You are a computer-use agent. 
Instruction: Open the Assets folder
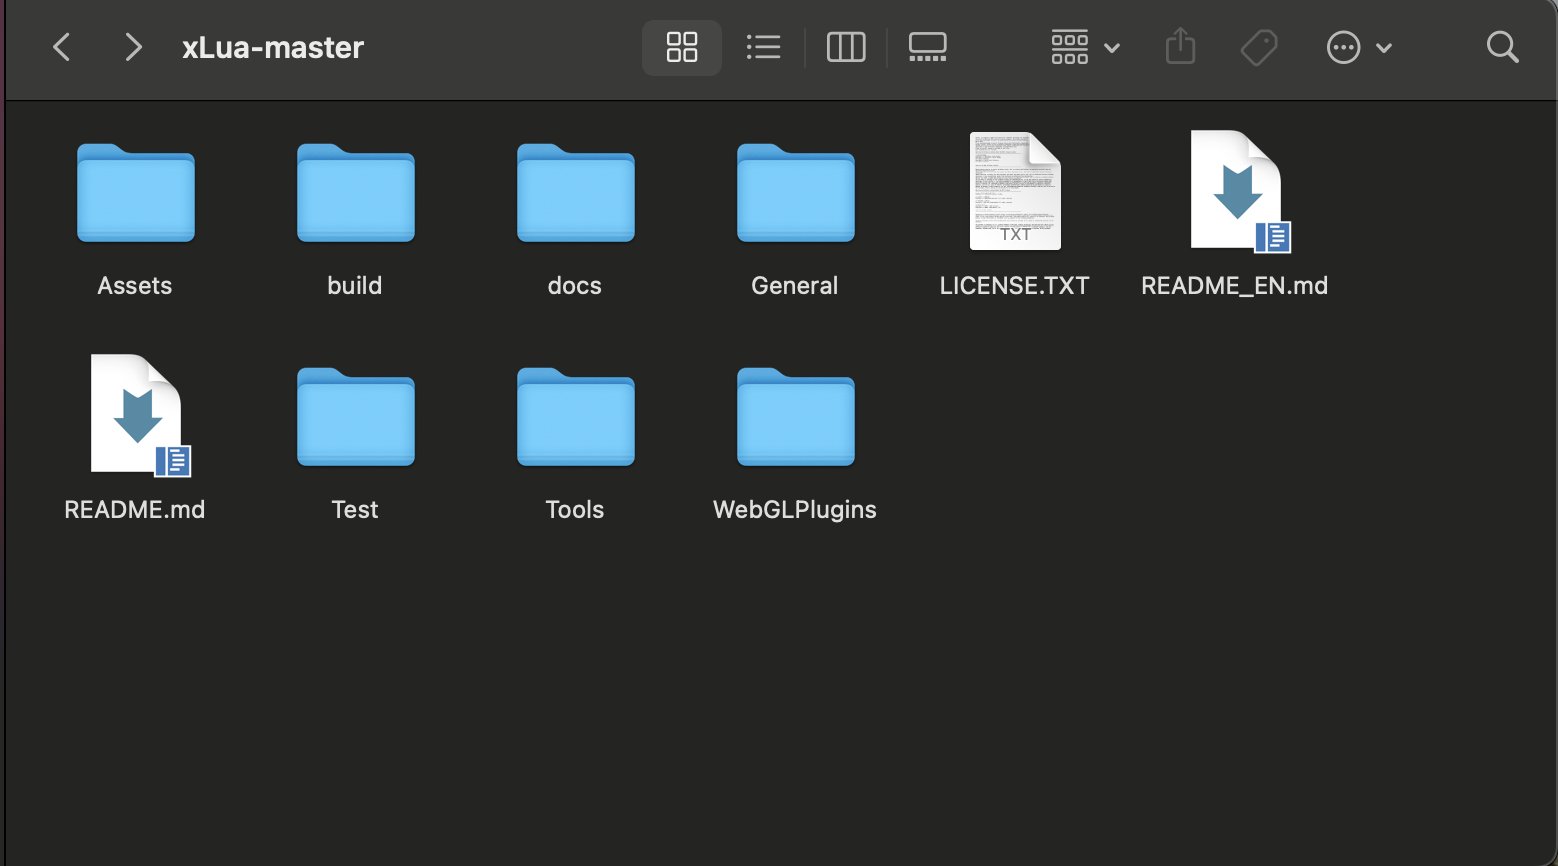(x=135, y=194)
